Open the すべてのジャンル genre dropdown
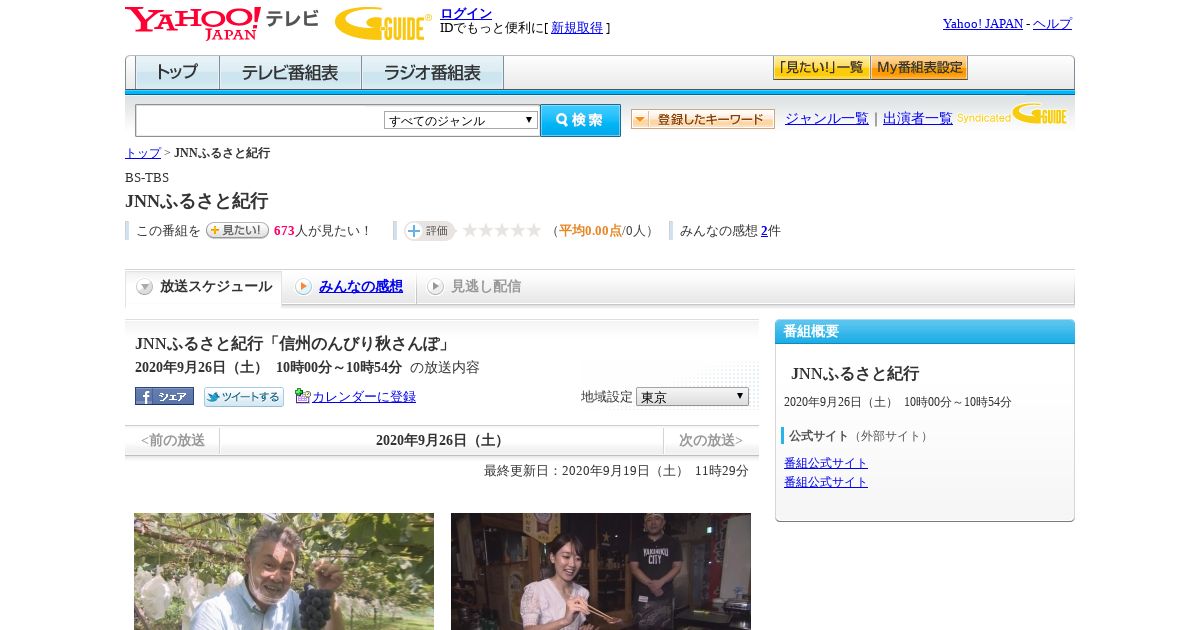The width and height of the screenshot is (1200, 630). point(461,120)
